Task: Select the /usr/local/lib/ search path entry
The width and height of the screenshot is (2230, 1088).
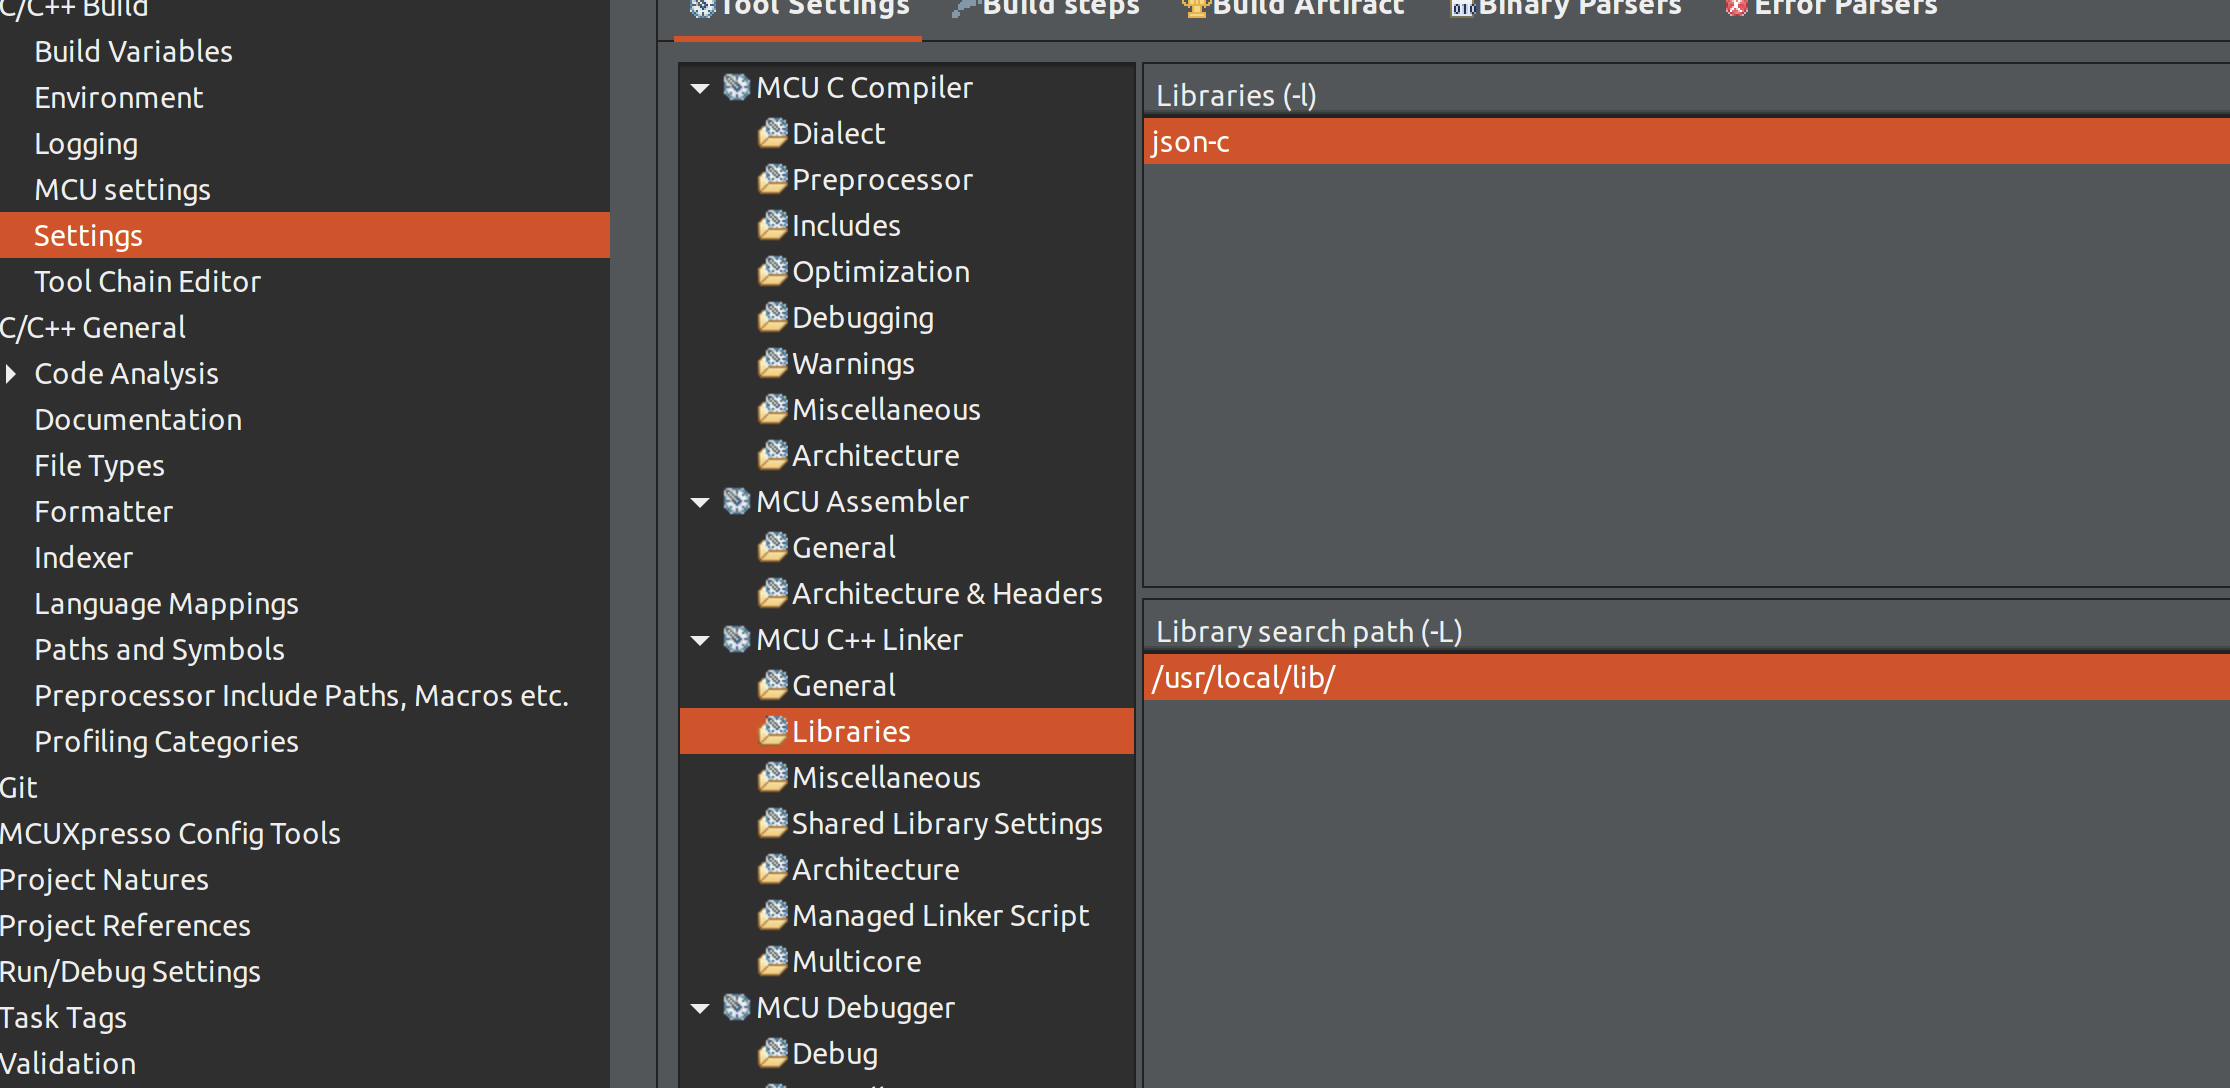Action: coord(1243,678)
